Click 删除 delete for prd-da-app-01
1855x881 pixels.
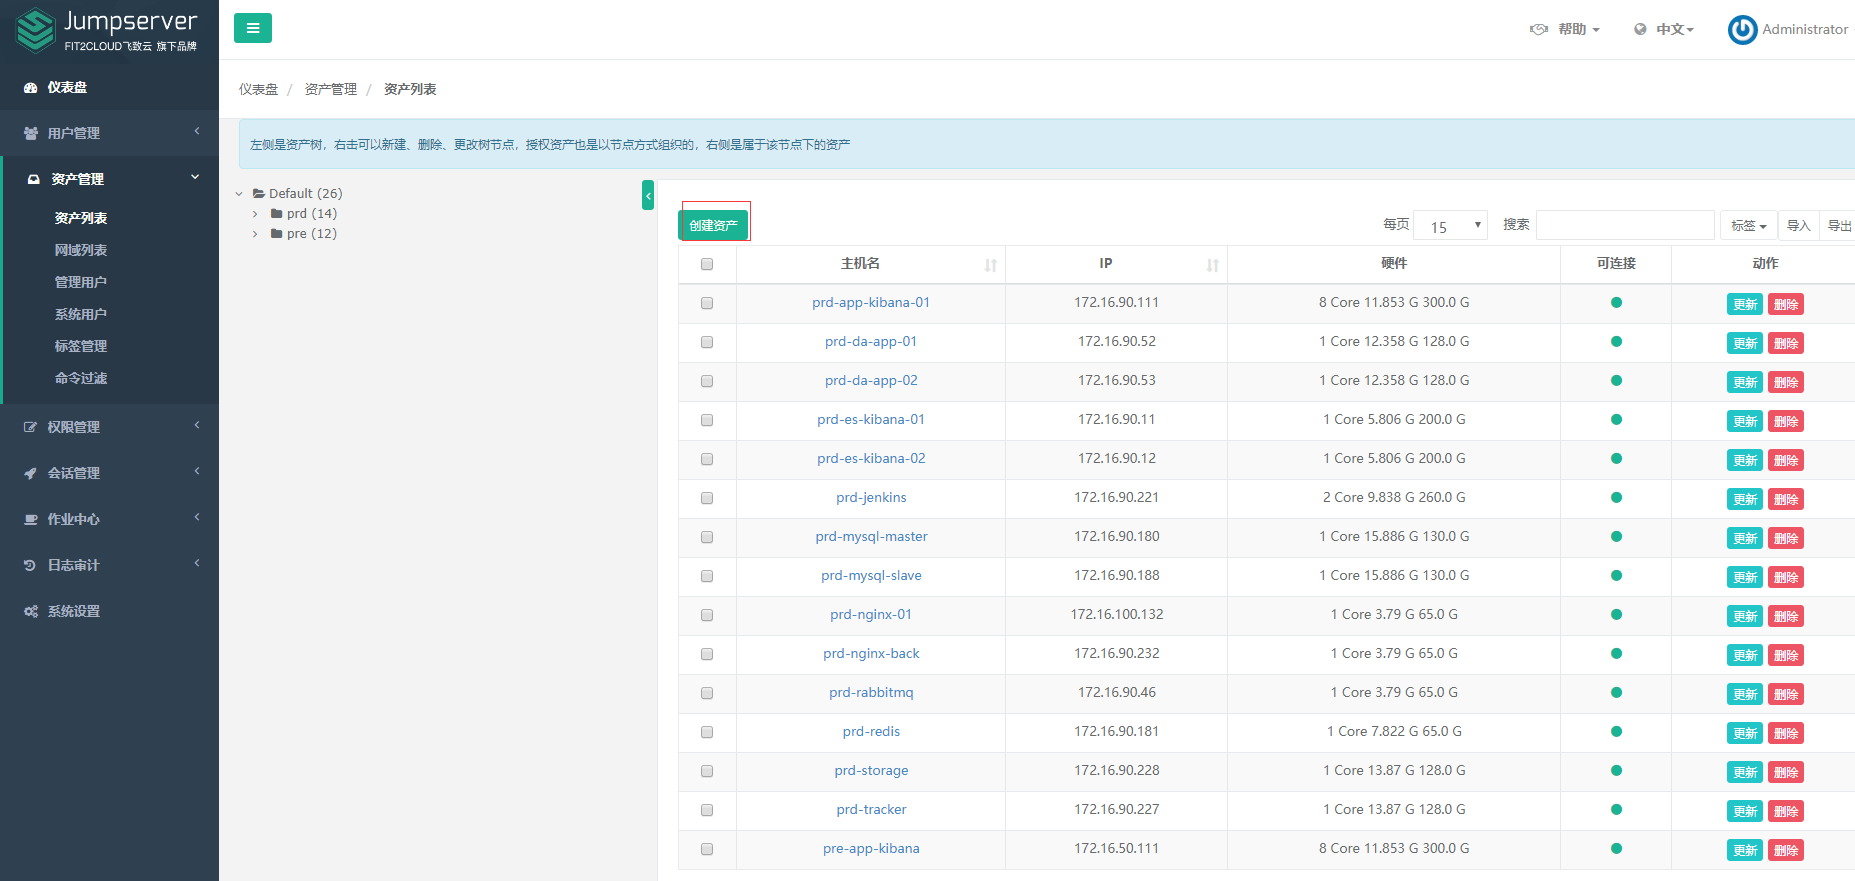point(1786,343)
